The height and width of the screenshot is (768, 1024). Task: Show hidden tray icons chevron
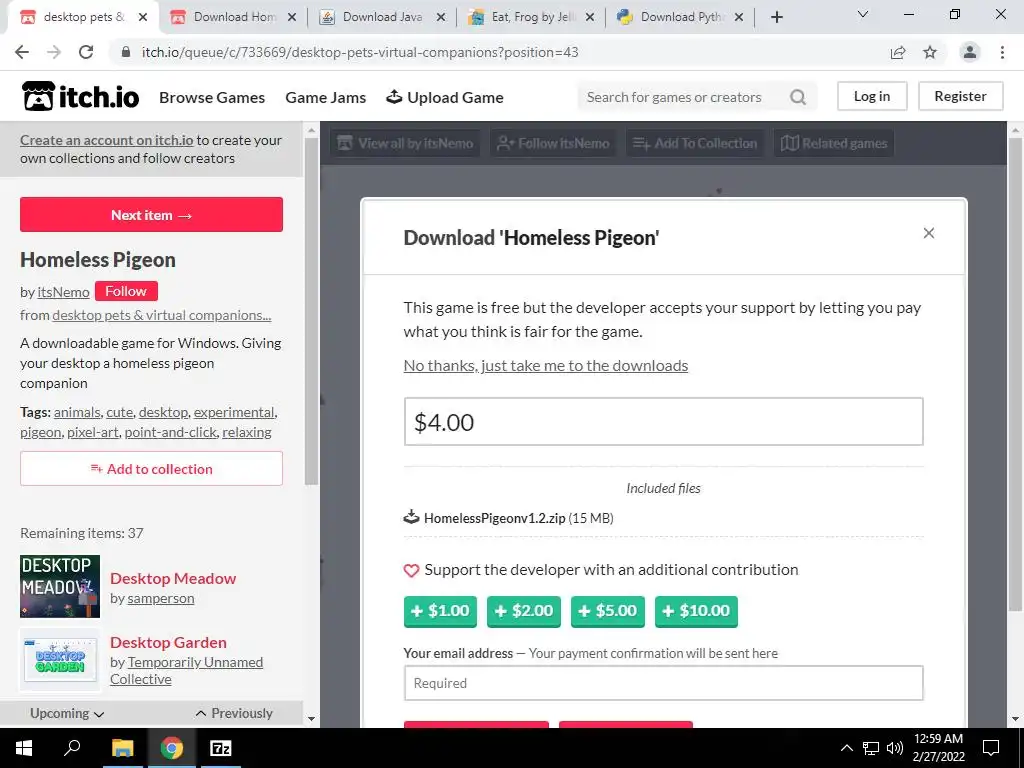(x=846, y=748)
